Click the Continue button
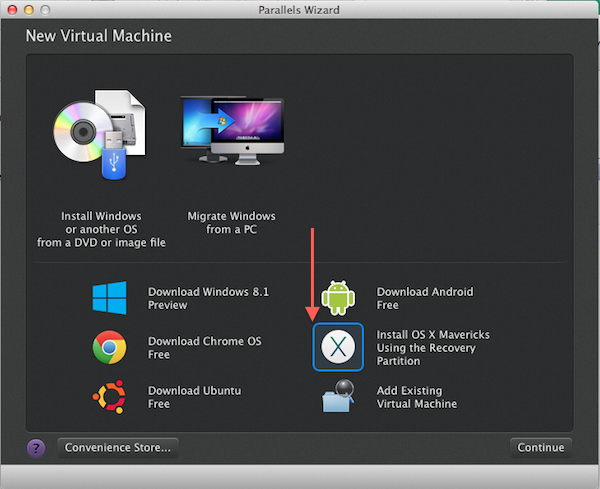The height and width of the screenshot is (489, 600). pyautogui.click(x=541, y=447)
